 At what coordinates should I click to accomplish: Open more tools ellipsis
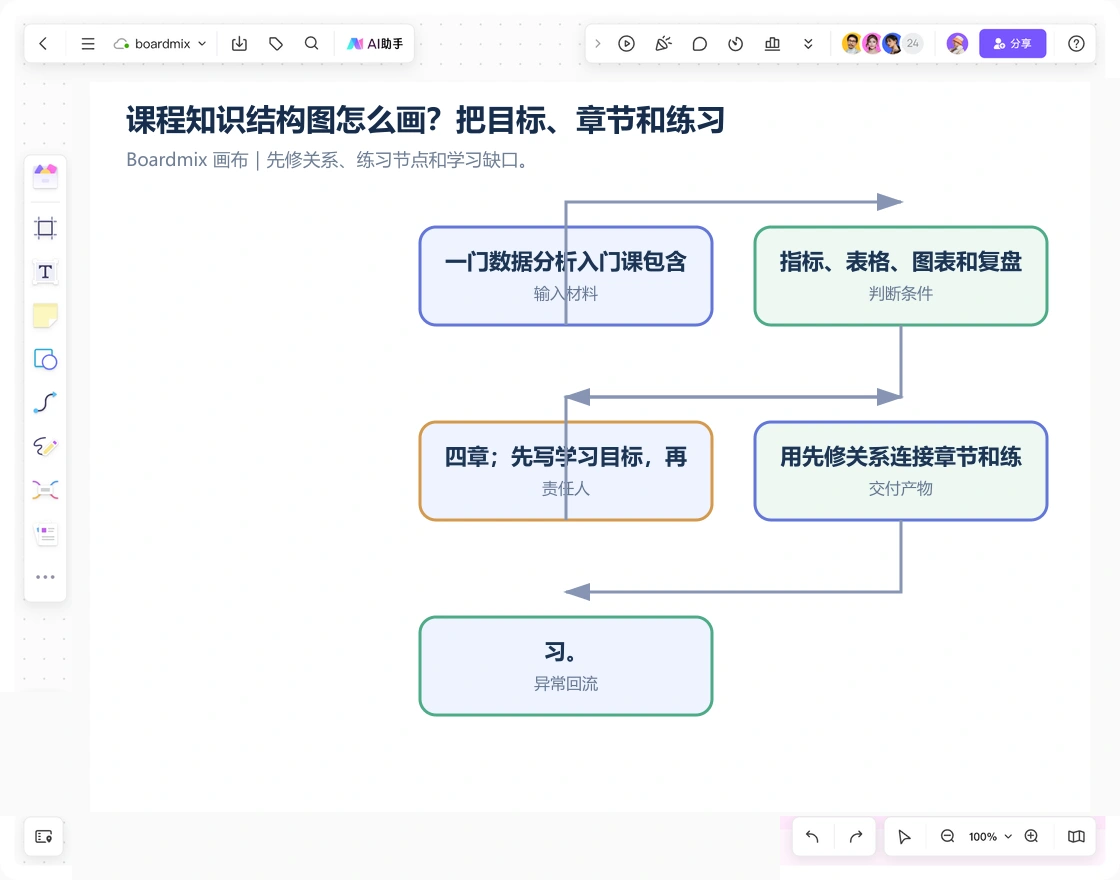coord(45,576)
